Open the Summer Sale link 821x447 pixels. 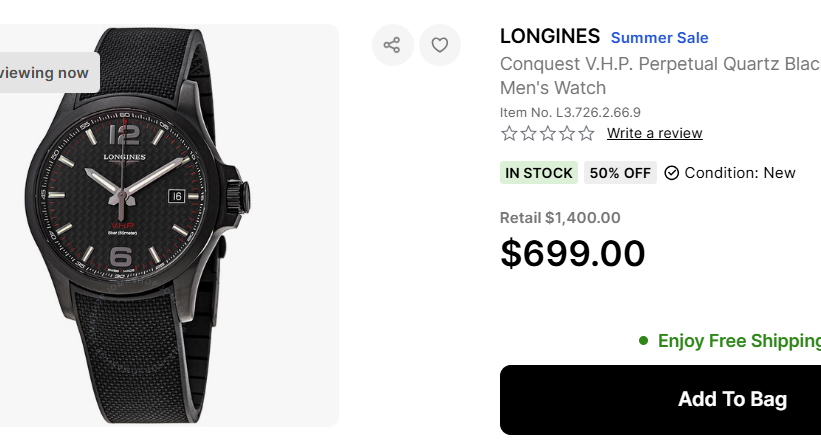tap(659, 38)
